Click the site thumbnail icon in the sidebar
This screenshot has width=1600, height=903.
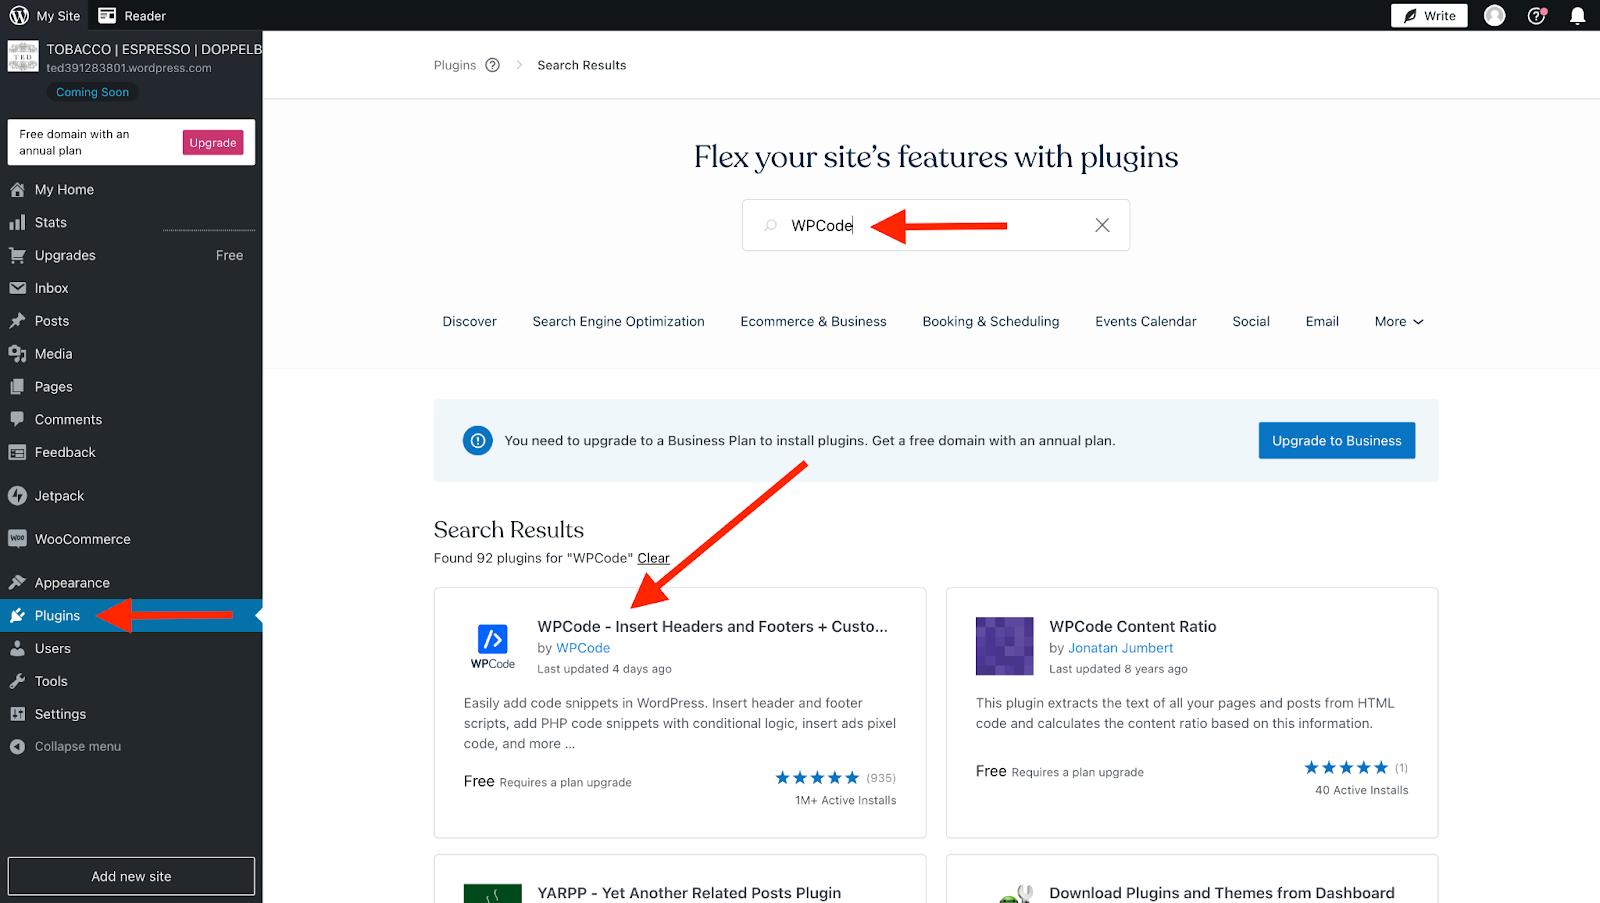(23, 56)
